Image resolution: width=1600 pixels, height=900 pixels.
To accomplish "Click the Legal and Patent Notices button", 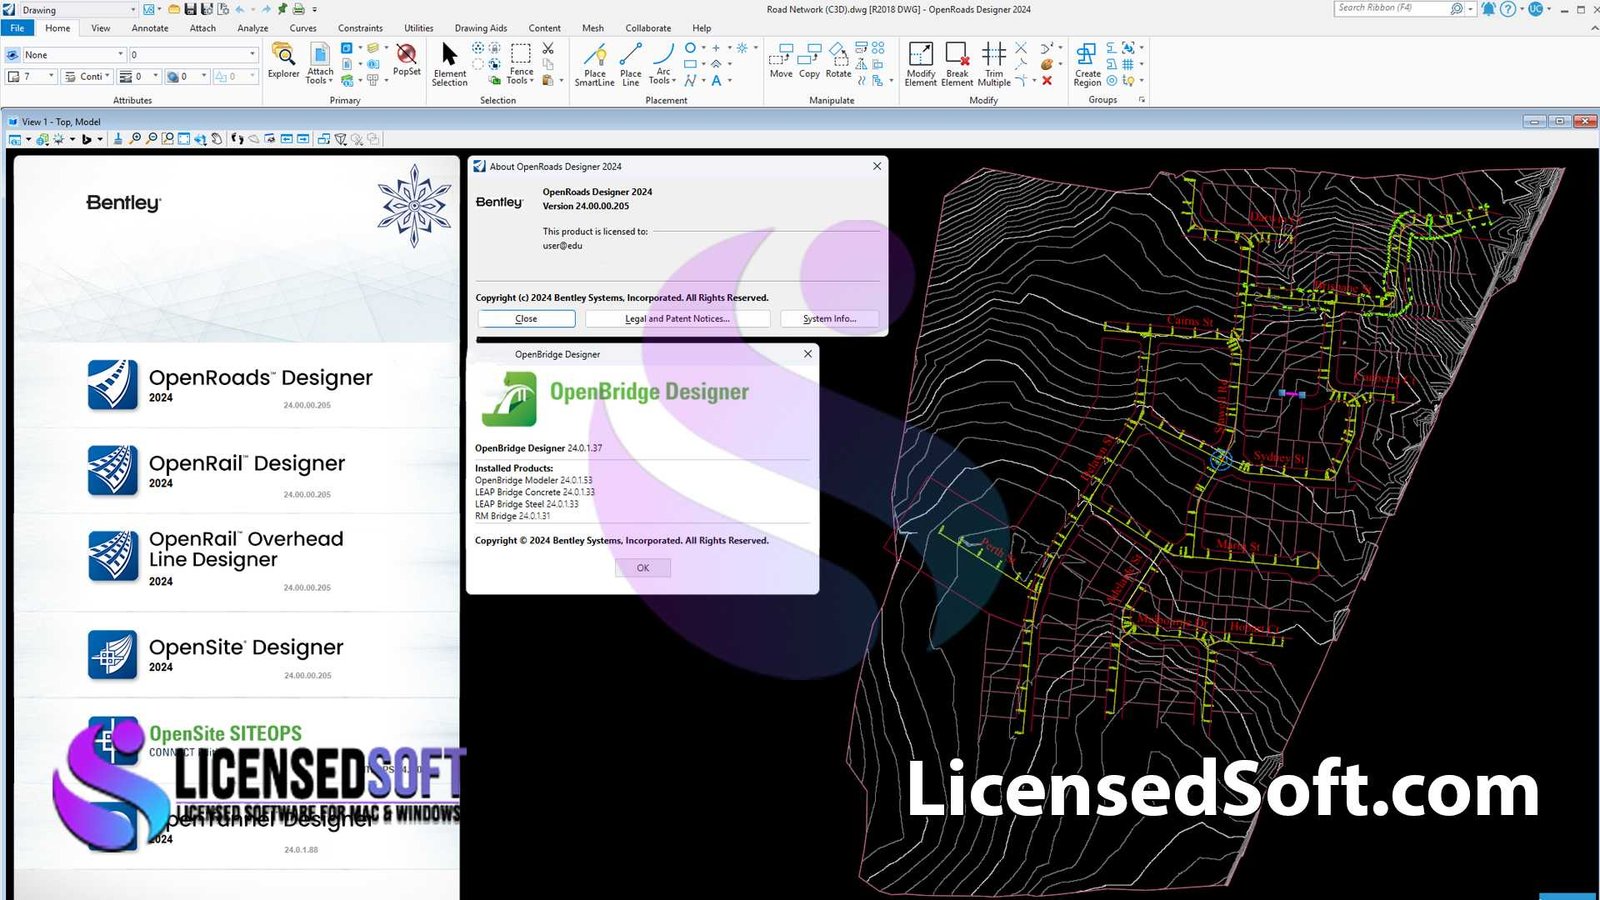I will (677, 319).
